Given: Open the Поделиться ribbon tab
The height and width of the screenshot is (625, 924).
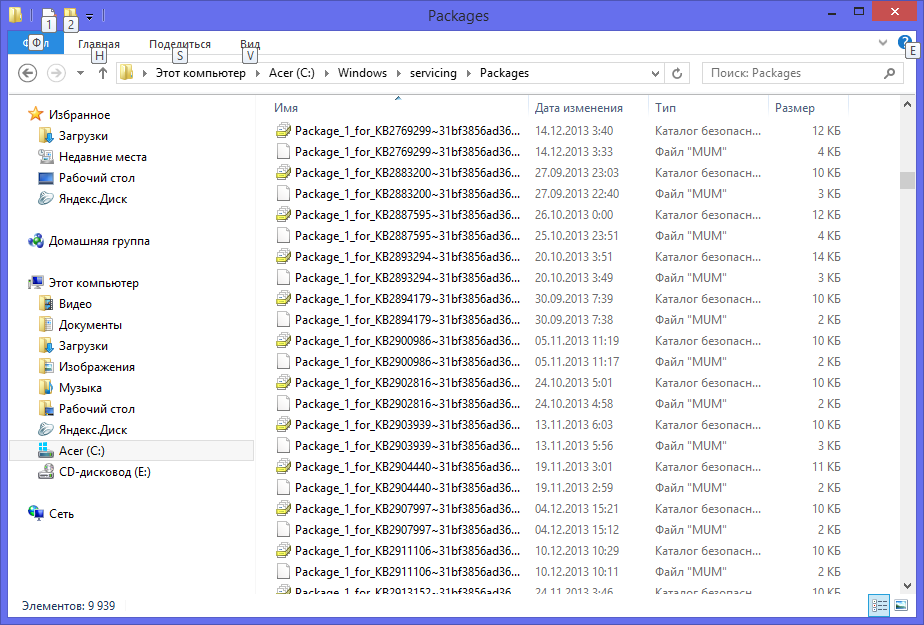Looking at the screenshot, I should tap(180, 44).
